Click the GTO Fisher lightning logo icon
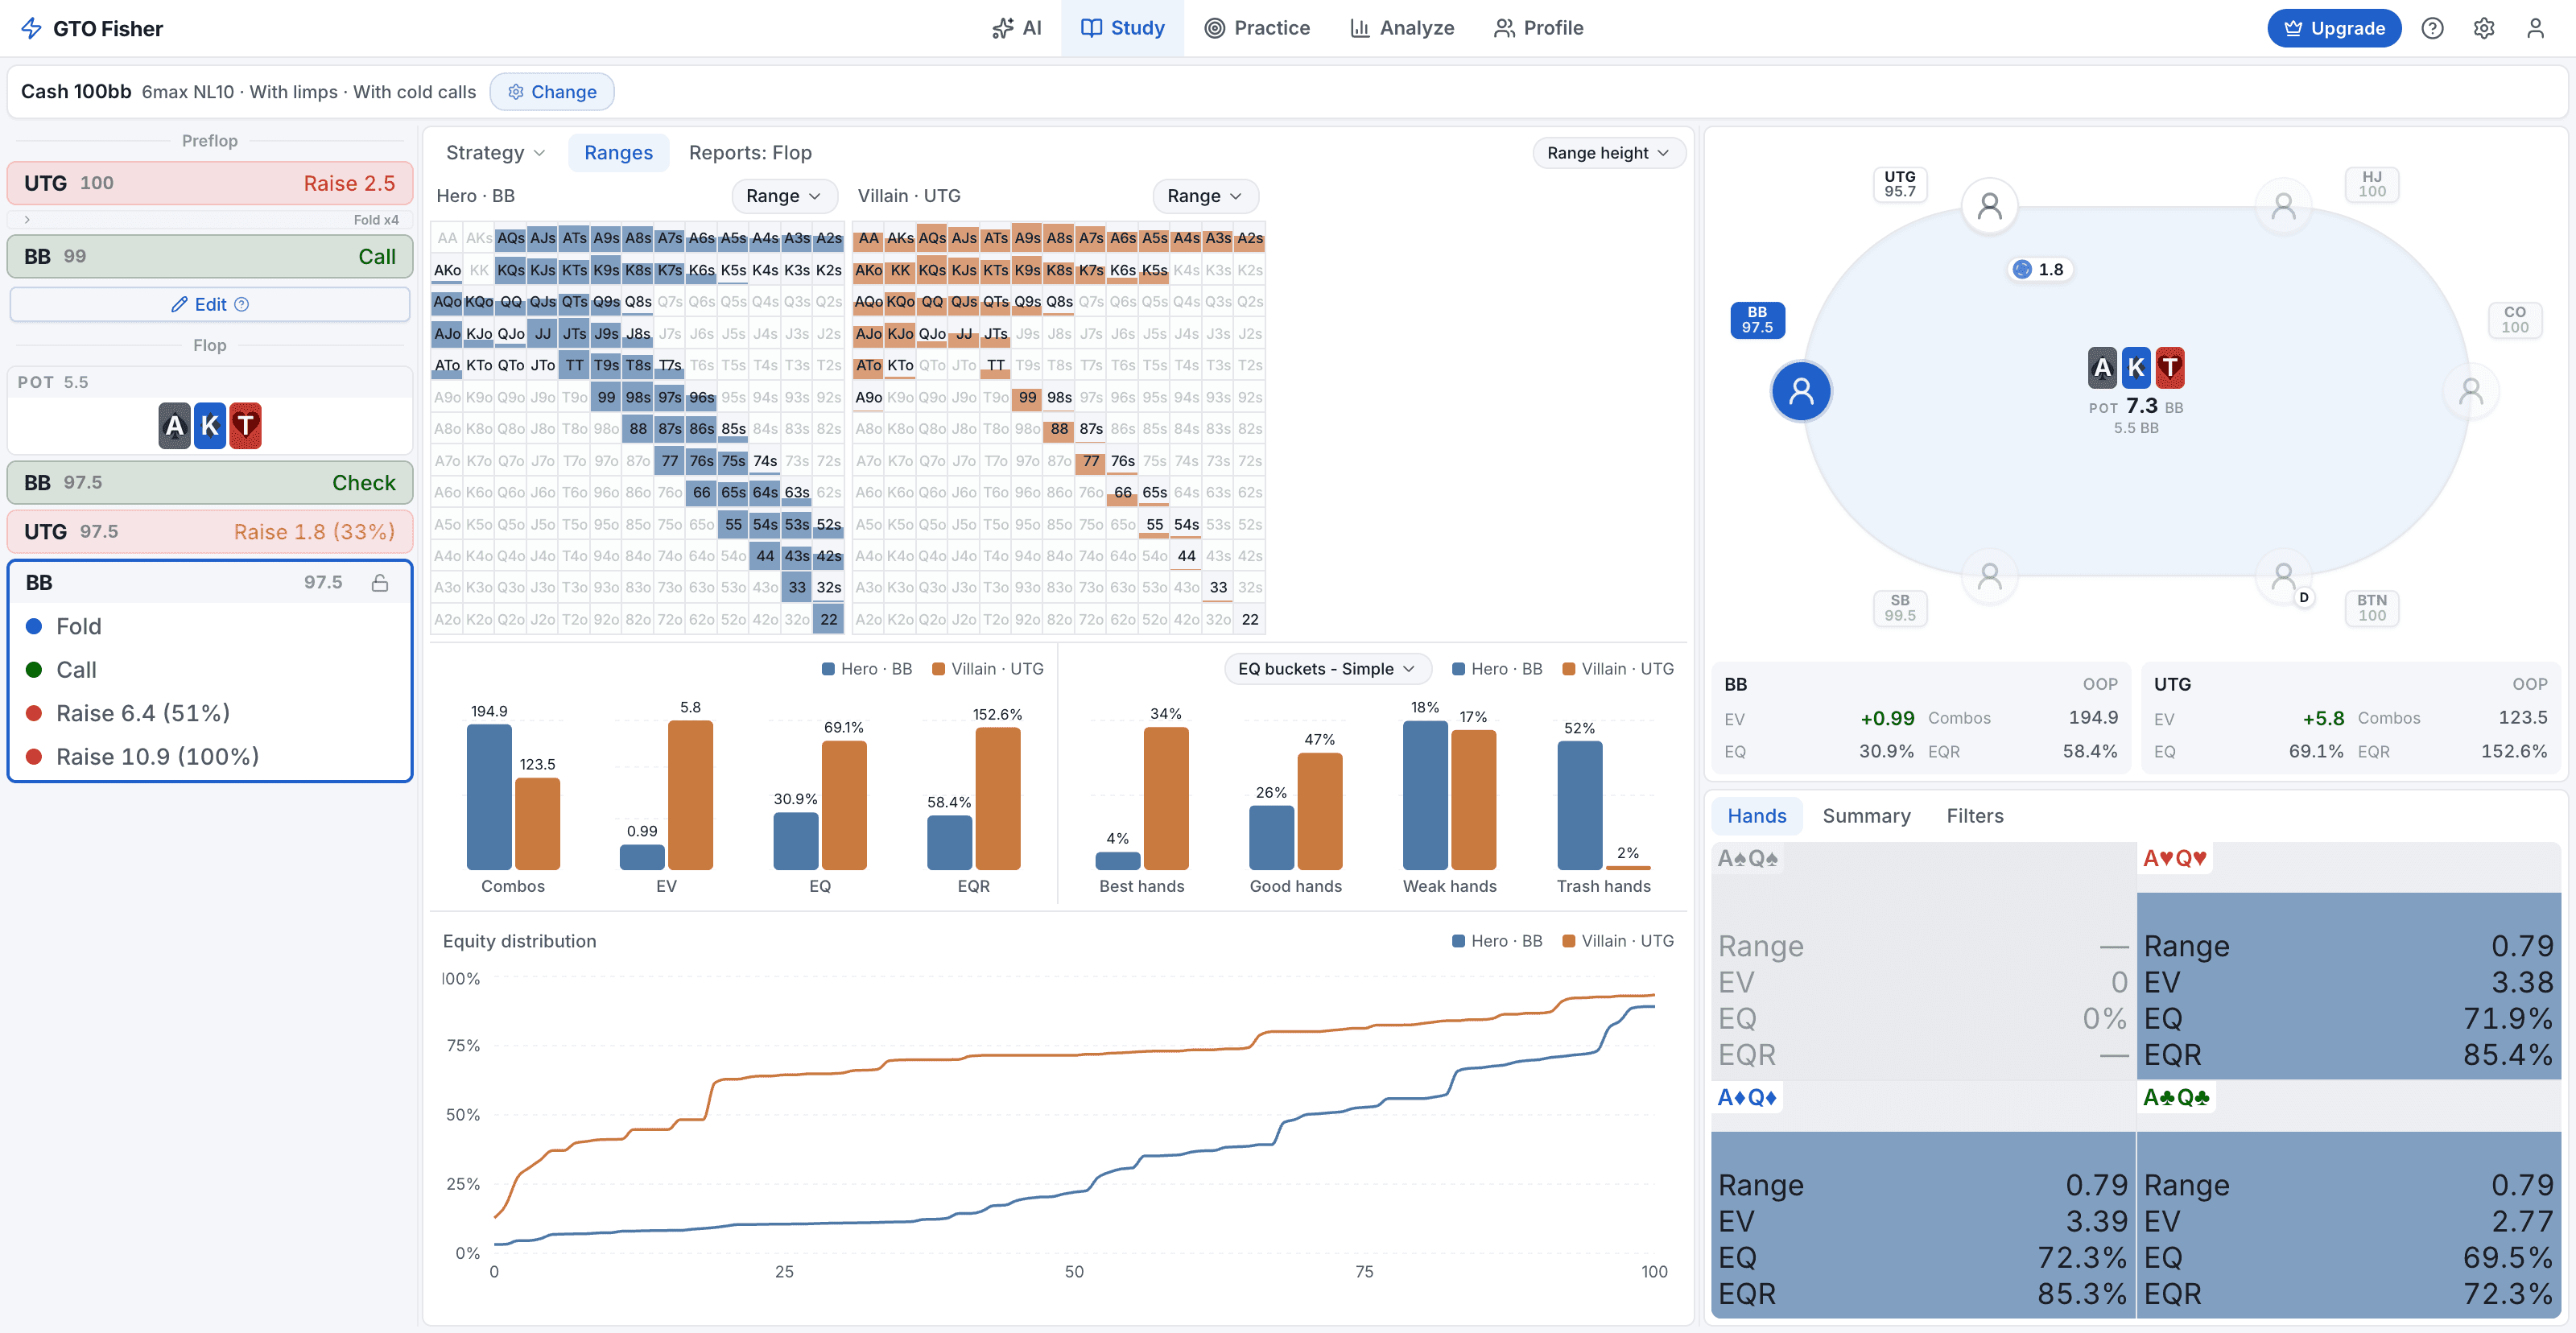This screenshot has height=1333, width=2576. click(x=31, y=28)
